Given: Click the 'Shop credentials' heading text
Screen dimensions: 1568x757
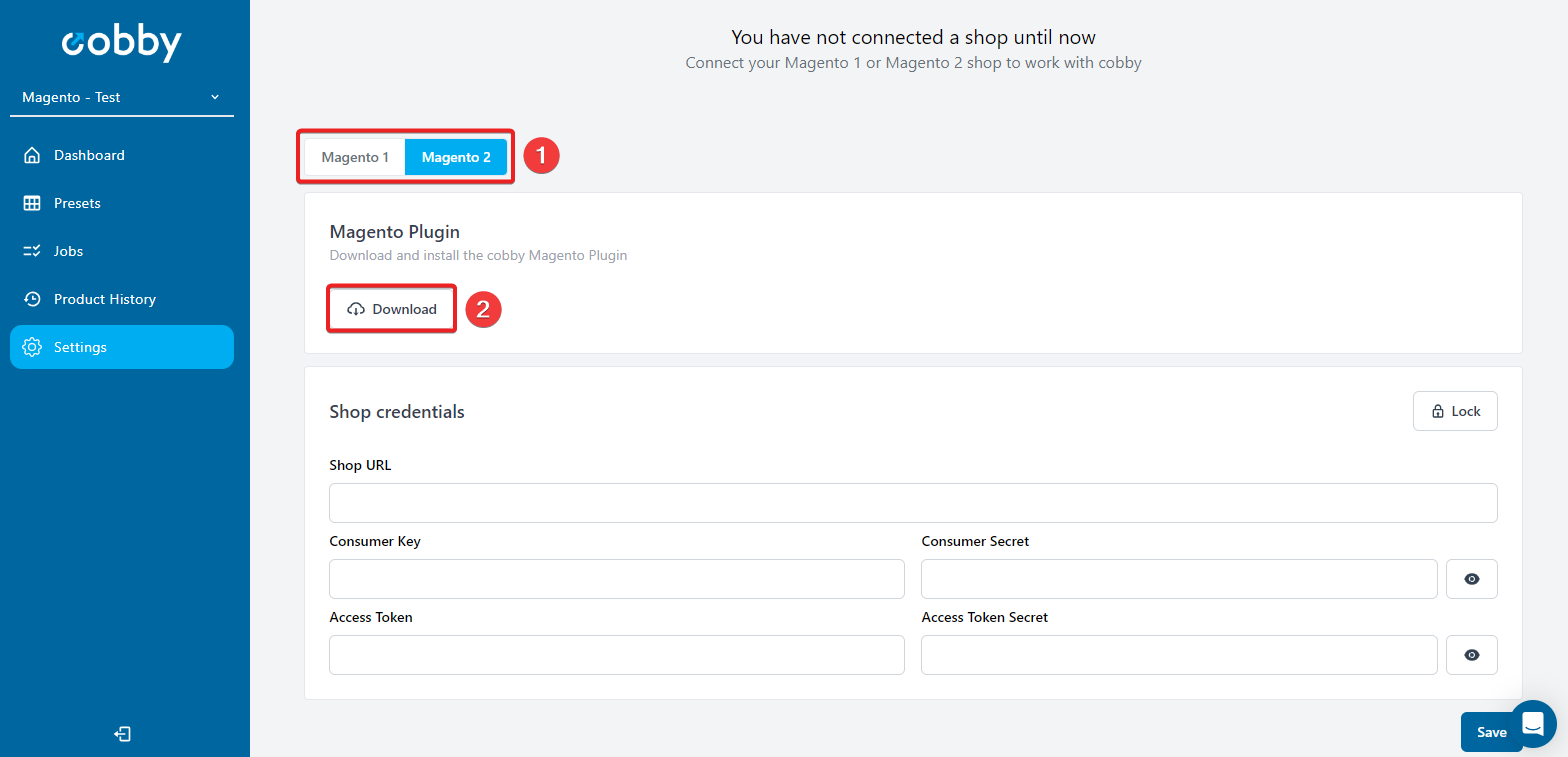Looking at the screenshot, I should (397, 412).
